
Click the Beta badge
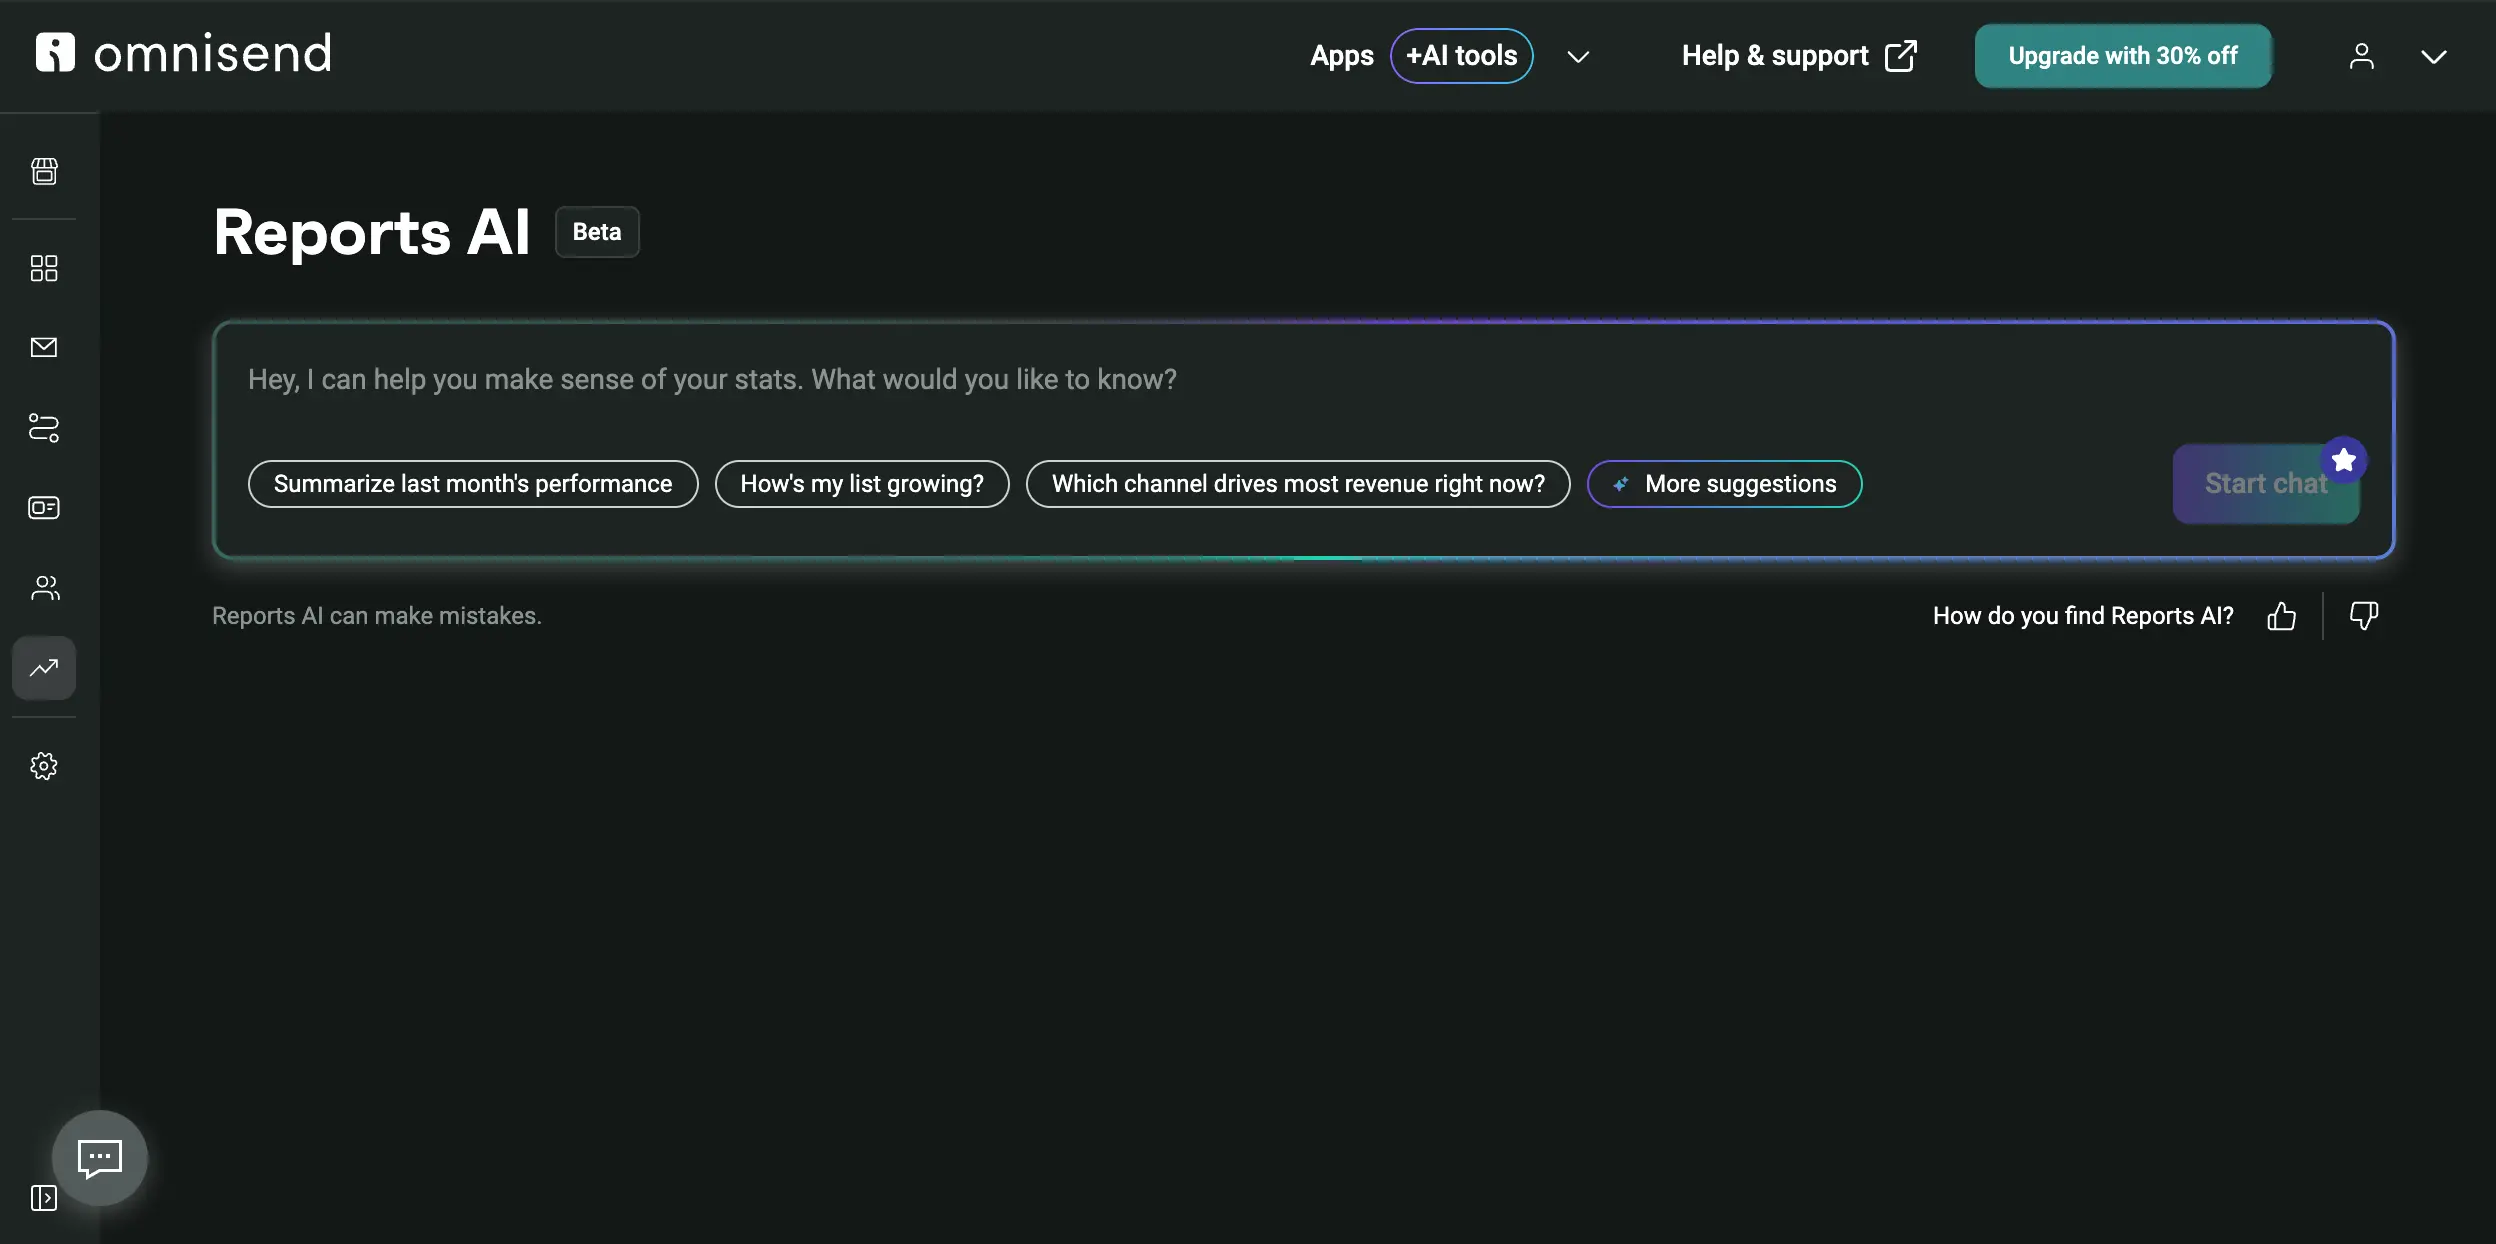pyautogui.click(x=597, y=232)
